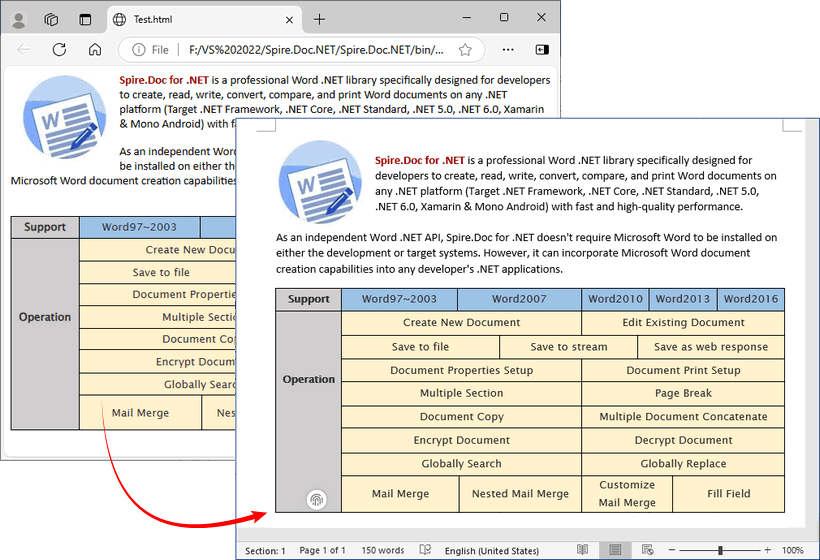Click 'Spire.Doc for .NET' heading in browser
Image resolution: width=820 pixels, height=560 pixels.
tap(164, 80)
